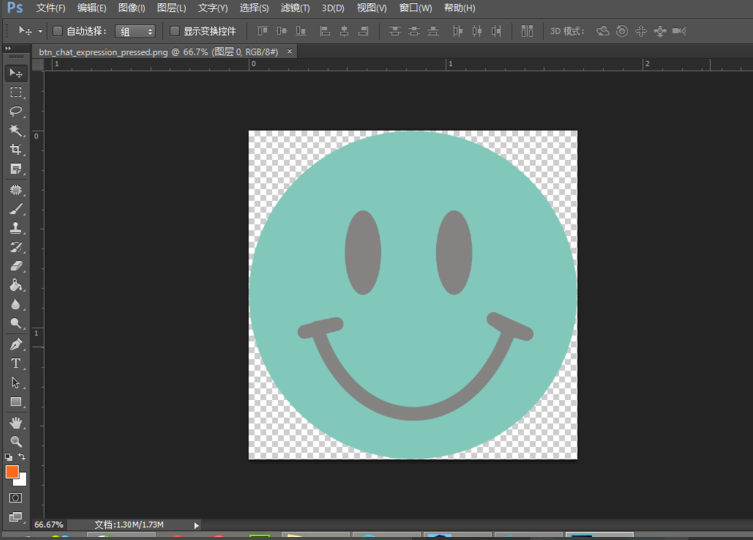Check the 显示变换控件 checkbox
This screenshot has width=753, height=540.
click(175, 31)
